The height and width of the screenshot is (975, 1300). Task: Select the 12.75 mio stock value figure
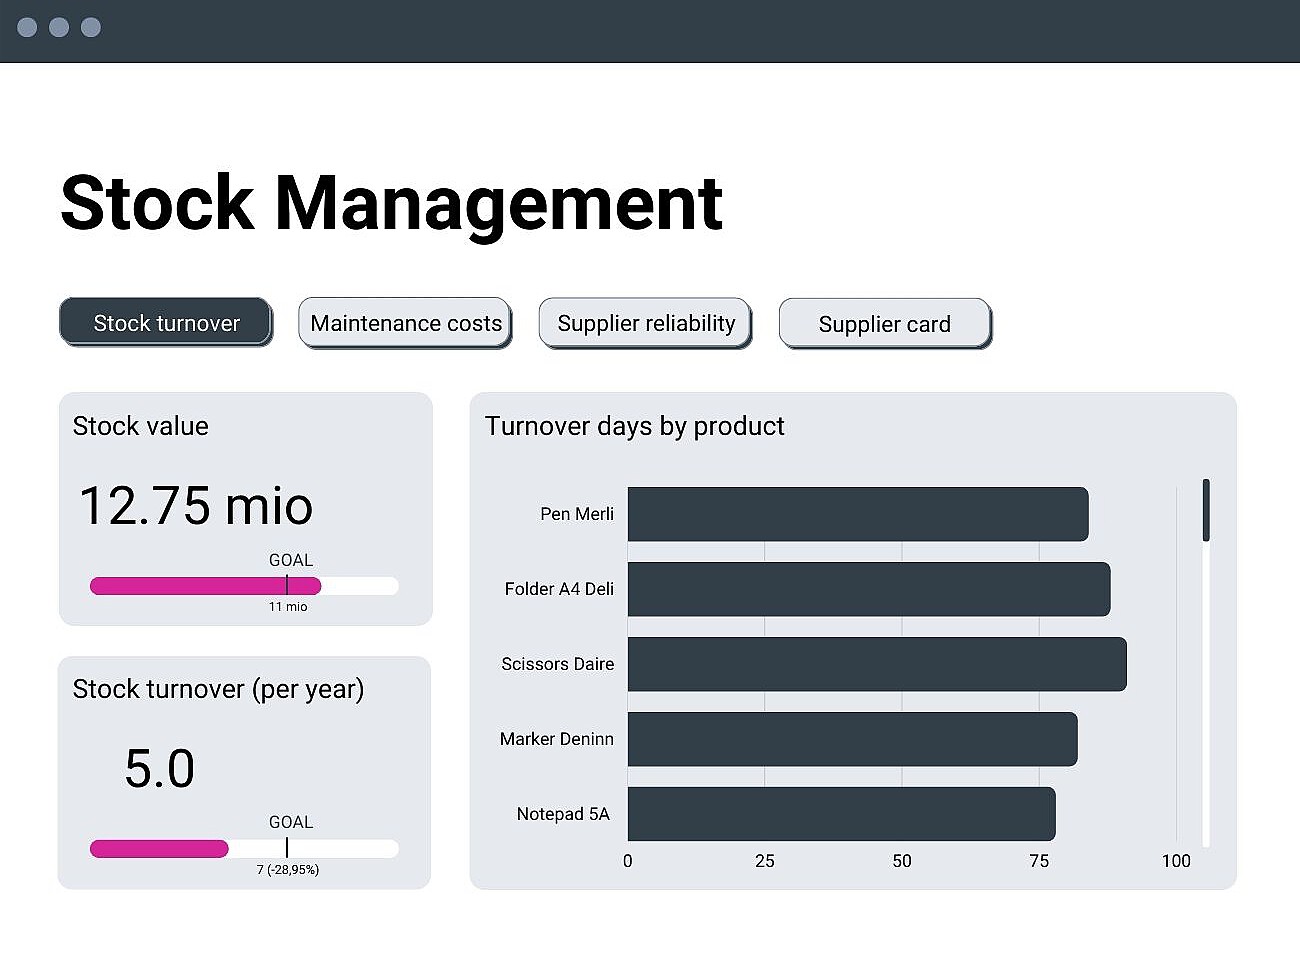click(196, 506)
